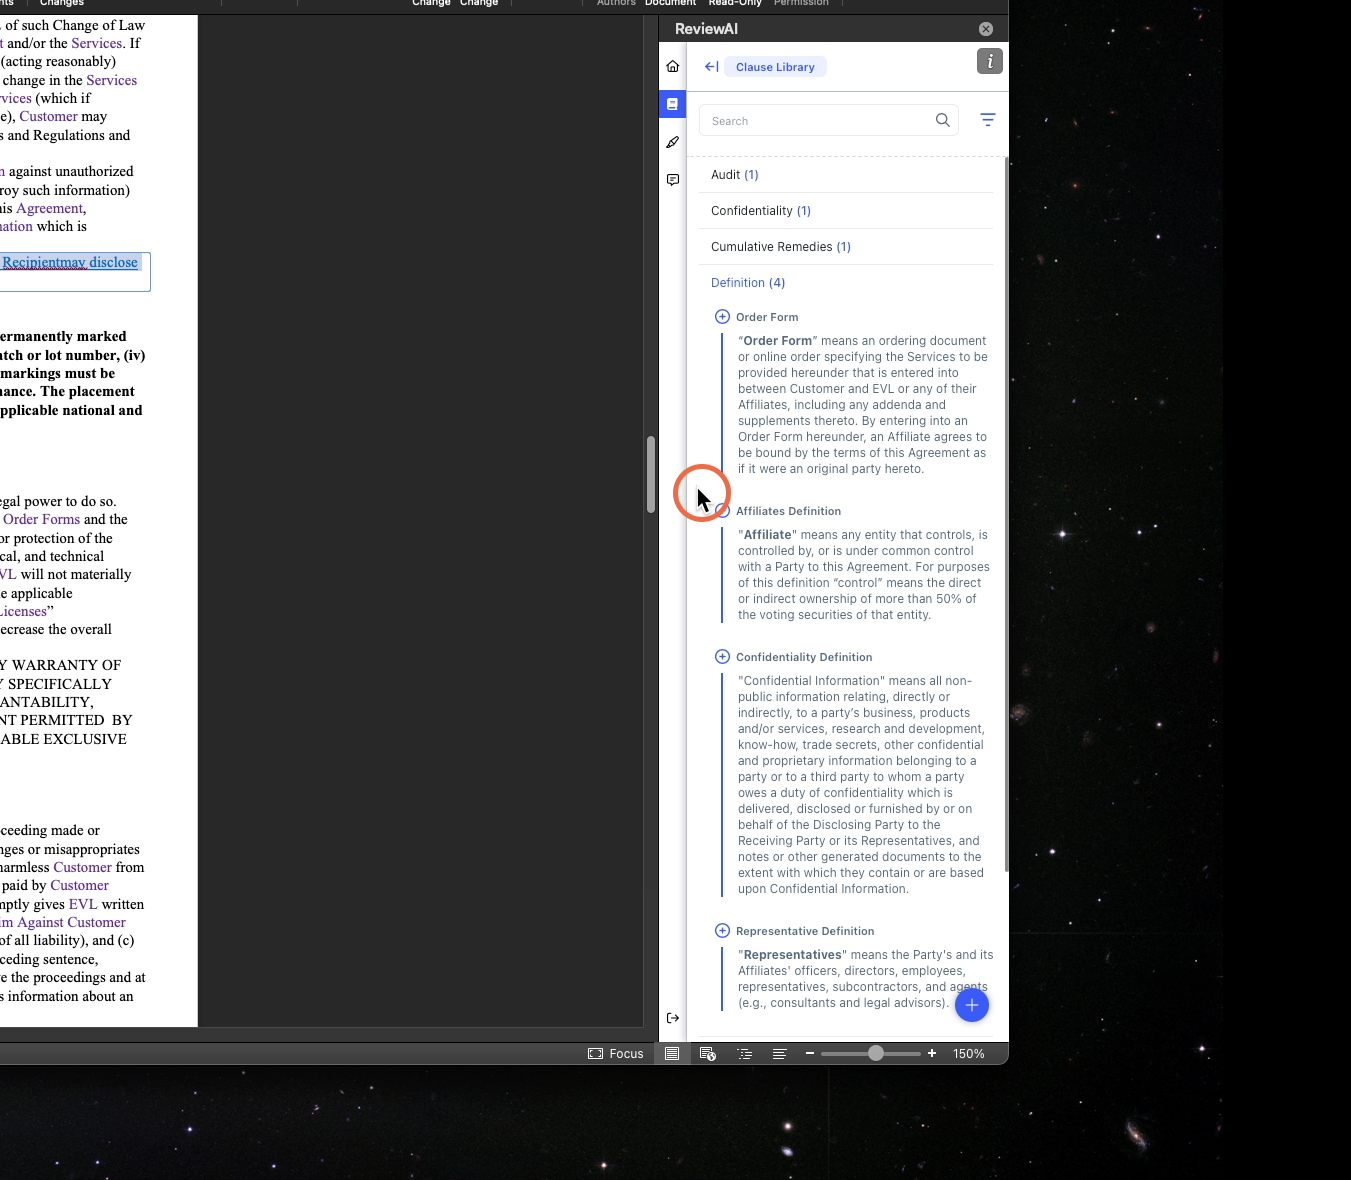The height and width of the screenshot is (1180, 1351).
Task: Switch to Draft view in status bar
Action: (780, 1054)
